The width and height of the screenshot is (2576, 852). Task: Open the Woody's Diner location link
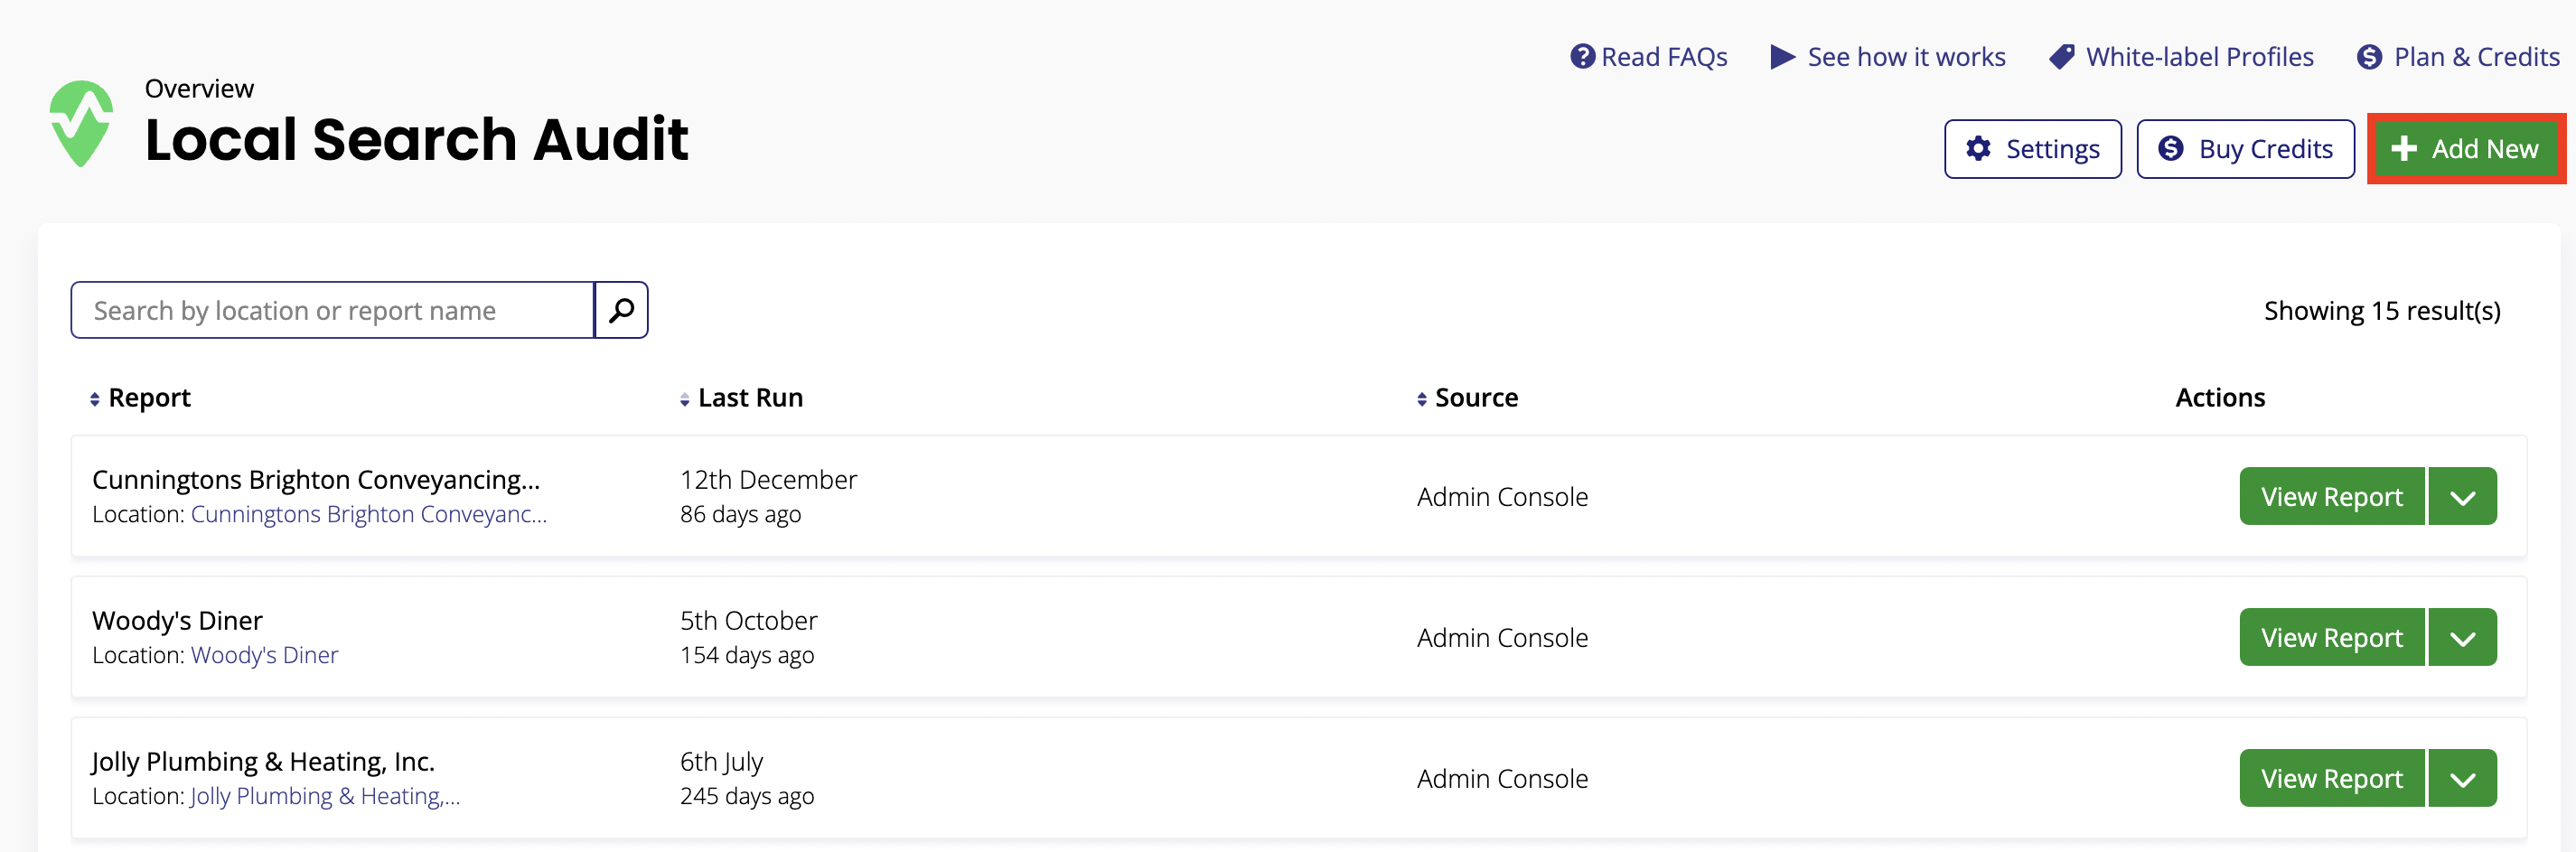pyautogui.click(x=264, y=655)
